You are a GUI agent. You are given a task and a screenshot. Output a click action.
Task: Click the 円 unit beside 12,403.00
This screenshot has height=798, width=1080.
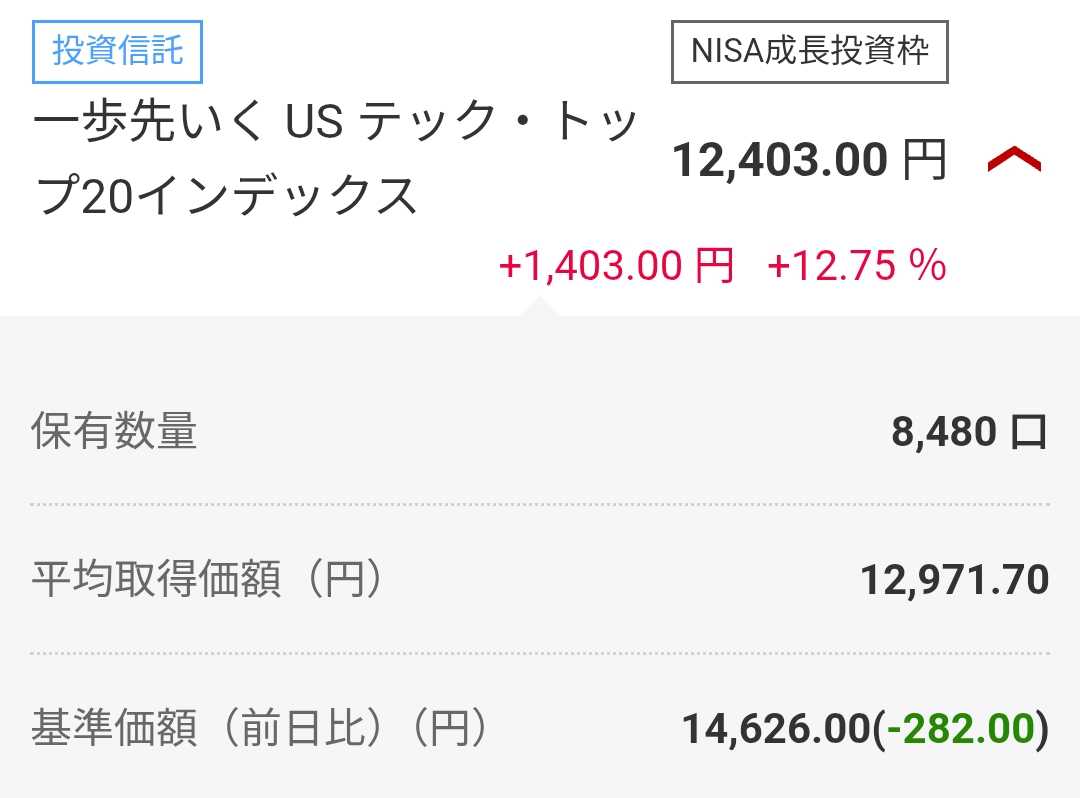click(x=924, y=160)
